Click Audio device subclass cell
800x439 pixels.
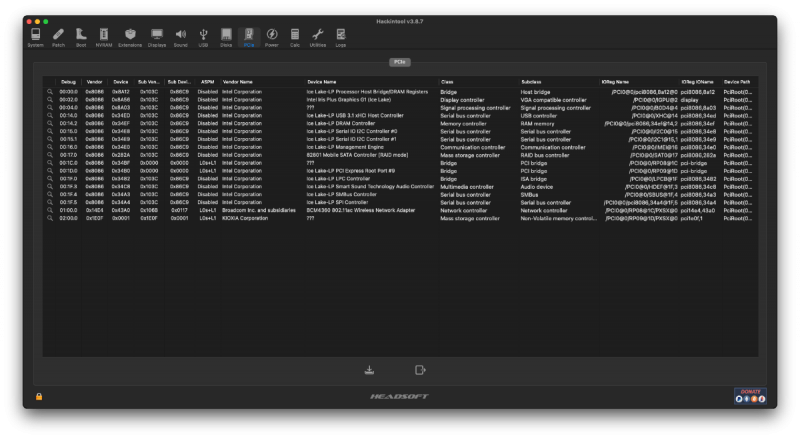point(537,186)
